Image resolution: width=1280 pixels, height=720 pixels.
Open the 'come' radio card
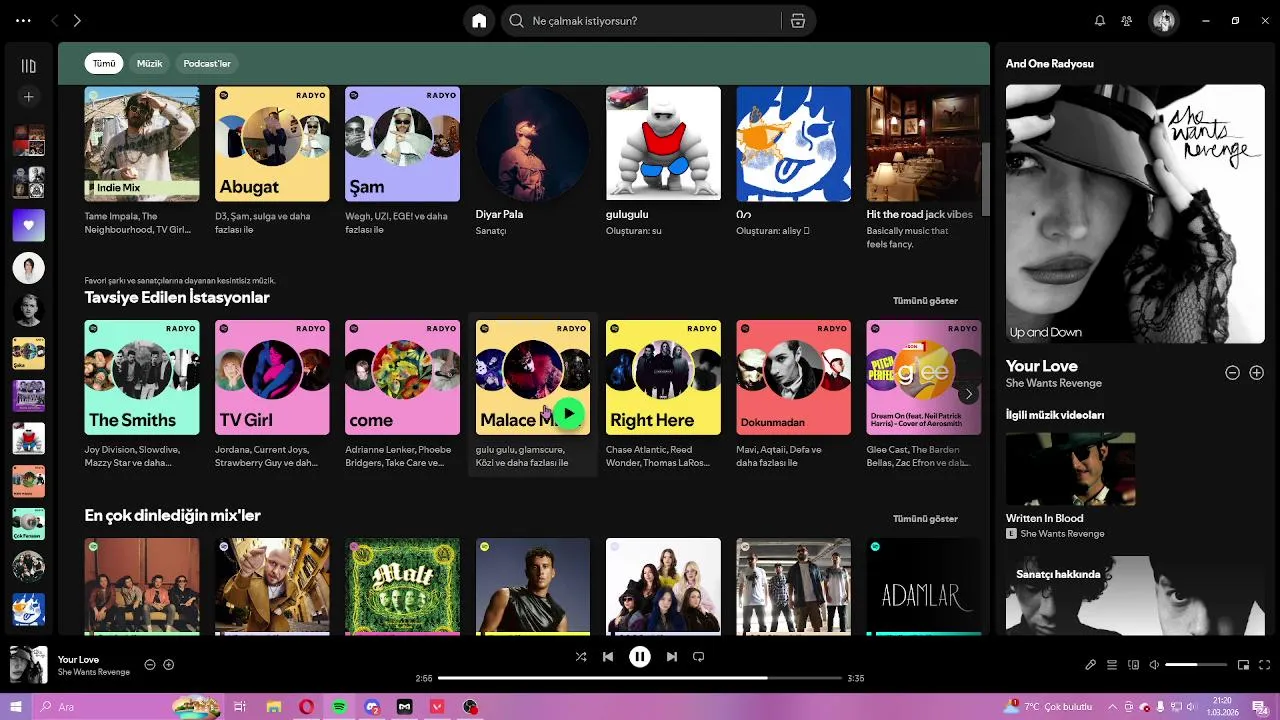402,396
